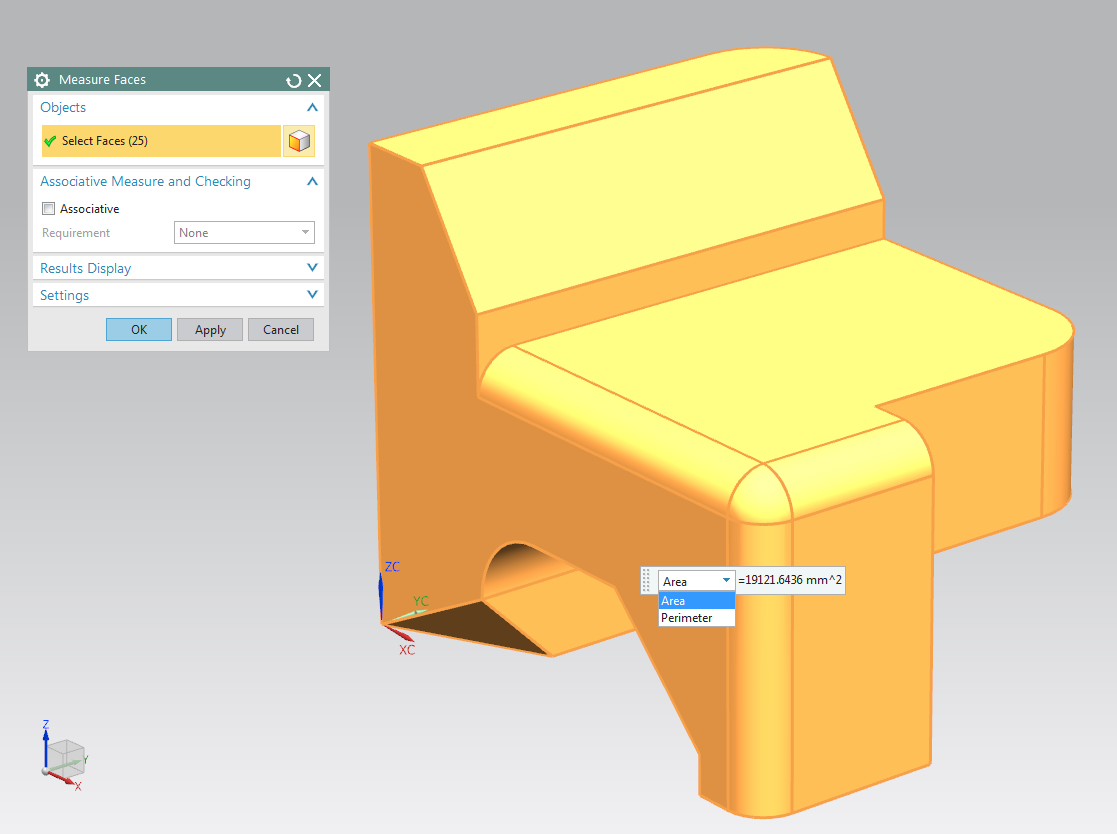Click the XC axis of the WCS
The width and height of the screenshot is (1117, 834).
(x=400, y=632)
